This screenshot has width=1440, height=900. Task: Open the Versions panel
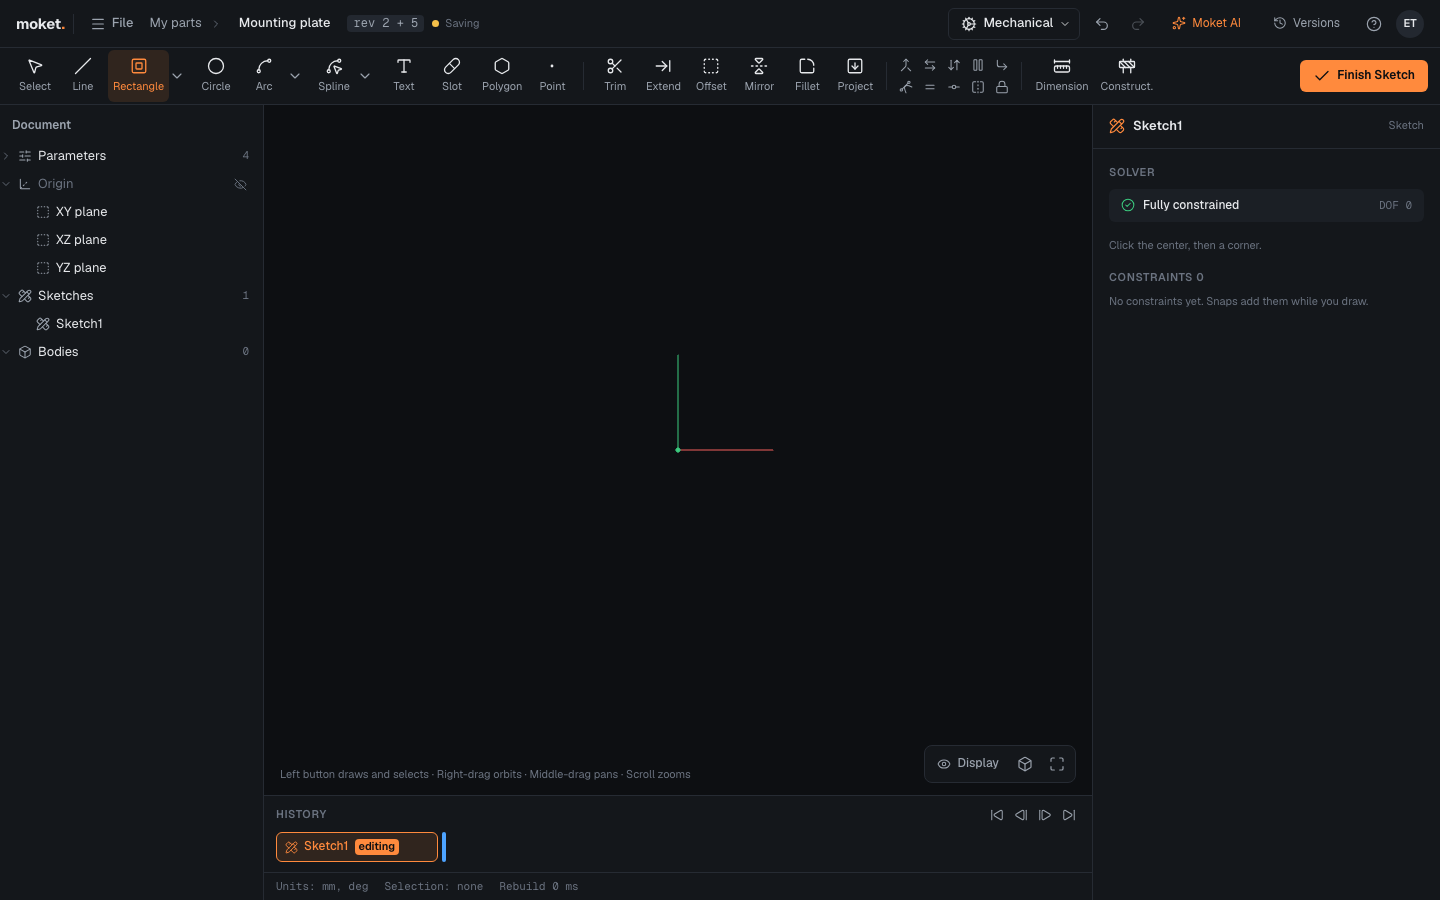coord(1306,24)
